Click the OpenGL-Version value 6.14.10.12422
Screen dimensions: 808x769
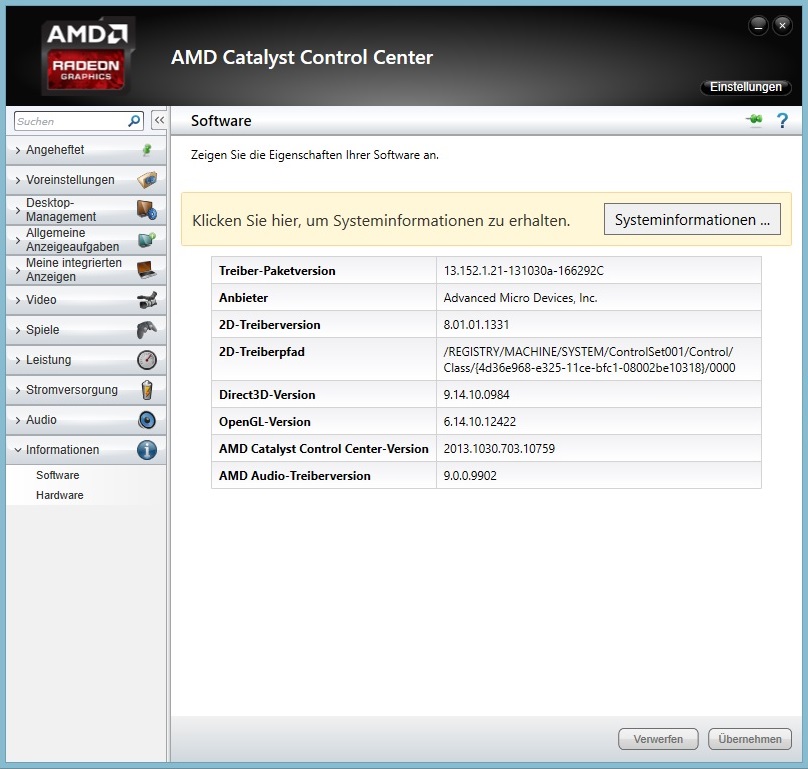479,422
